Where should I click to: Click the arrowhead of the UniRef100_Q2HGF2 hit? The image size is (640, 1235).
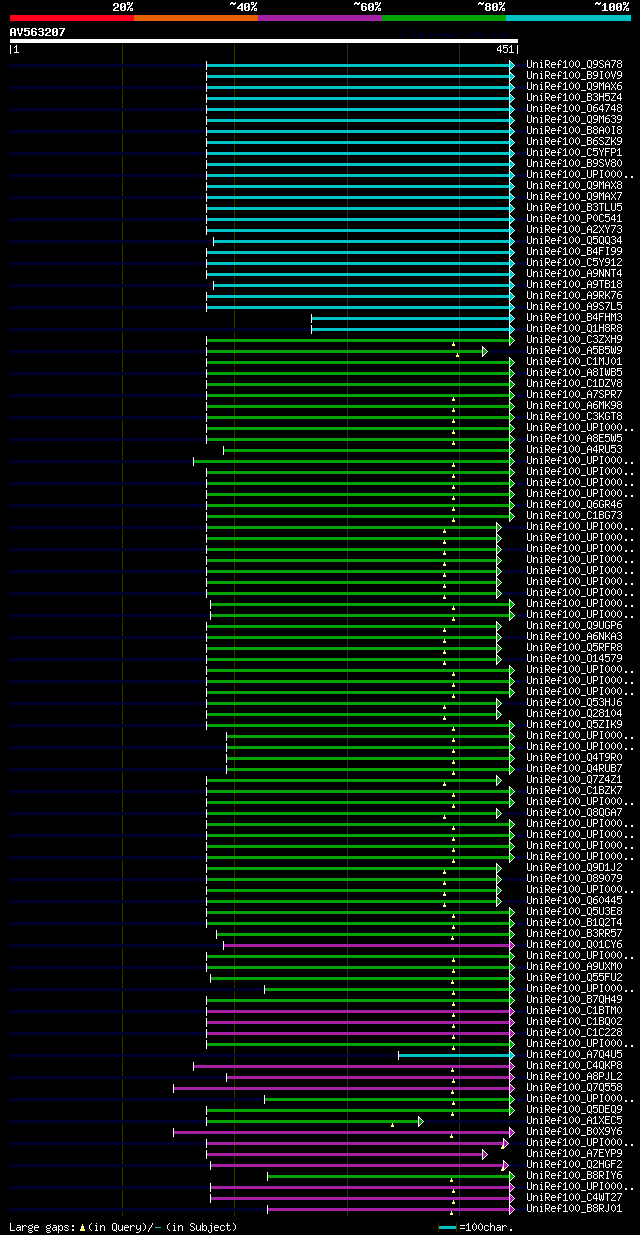tap(505, 1165)
